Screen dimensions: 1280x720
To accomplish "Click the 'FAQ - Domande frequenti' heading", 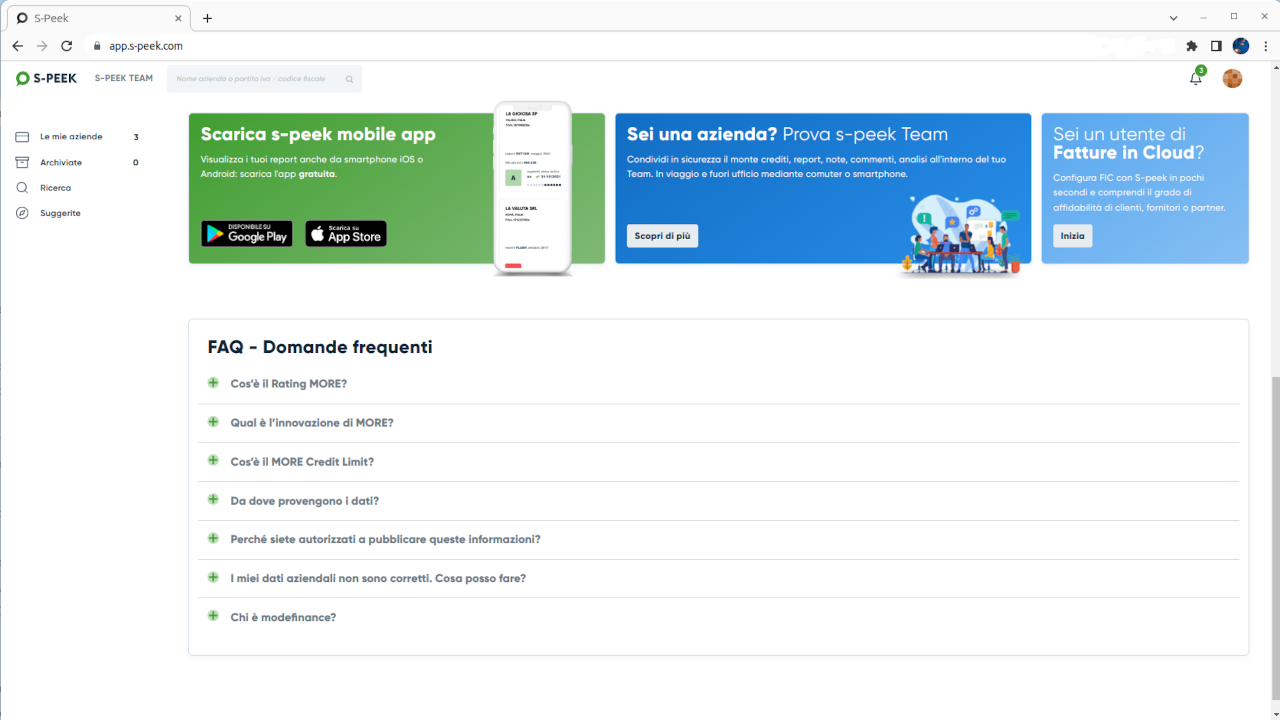I will (320, 348).
